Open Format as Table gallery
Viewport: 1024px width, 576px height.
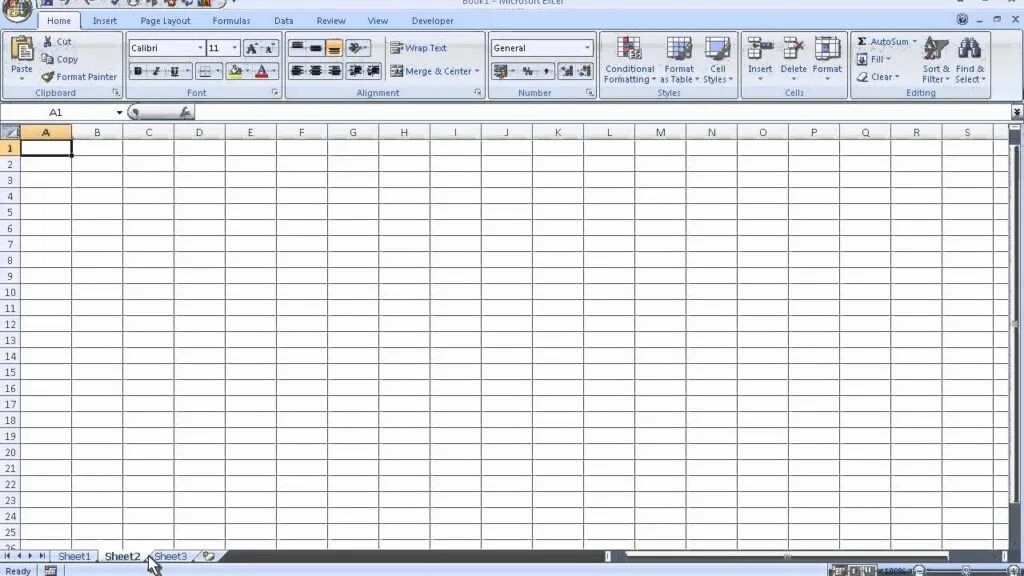(679, 60)
